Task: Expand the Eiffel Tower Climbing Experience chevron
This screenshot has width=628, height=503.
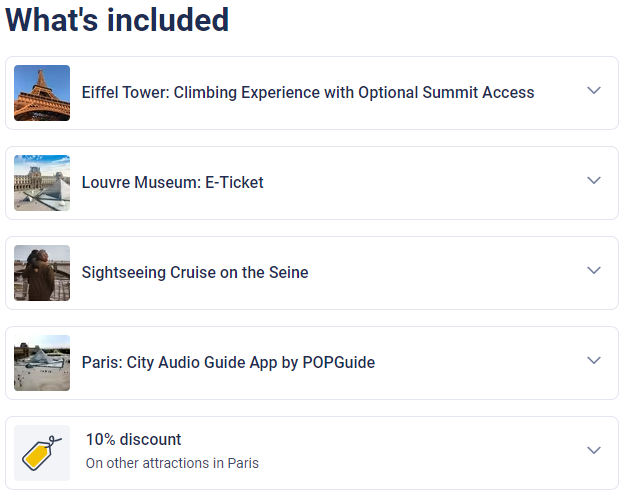Action: tap(594, 91)
